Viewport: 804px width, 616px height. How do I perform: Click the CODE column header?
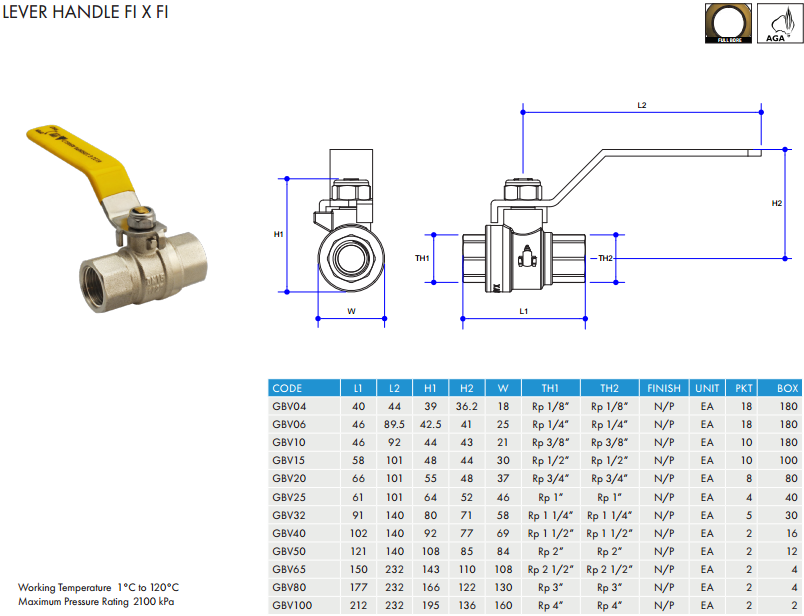pyautogui.click(x=287, y=388)
